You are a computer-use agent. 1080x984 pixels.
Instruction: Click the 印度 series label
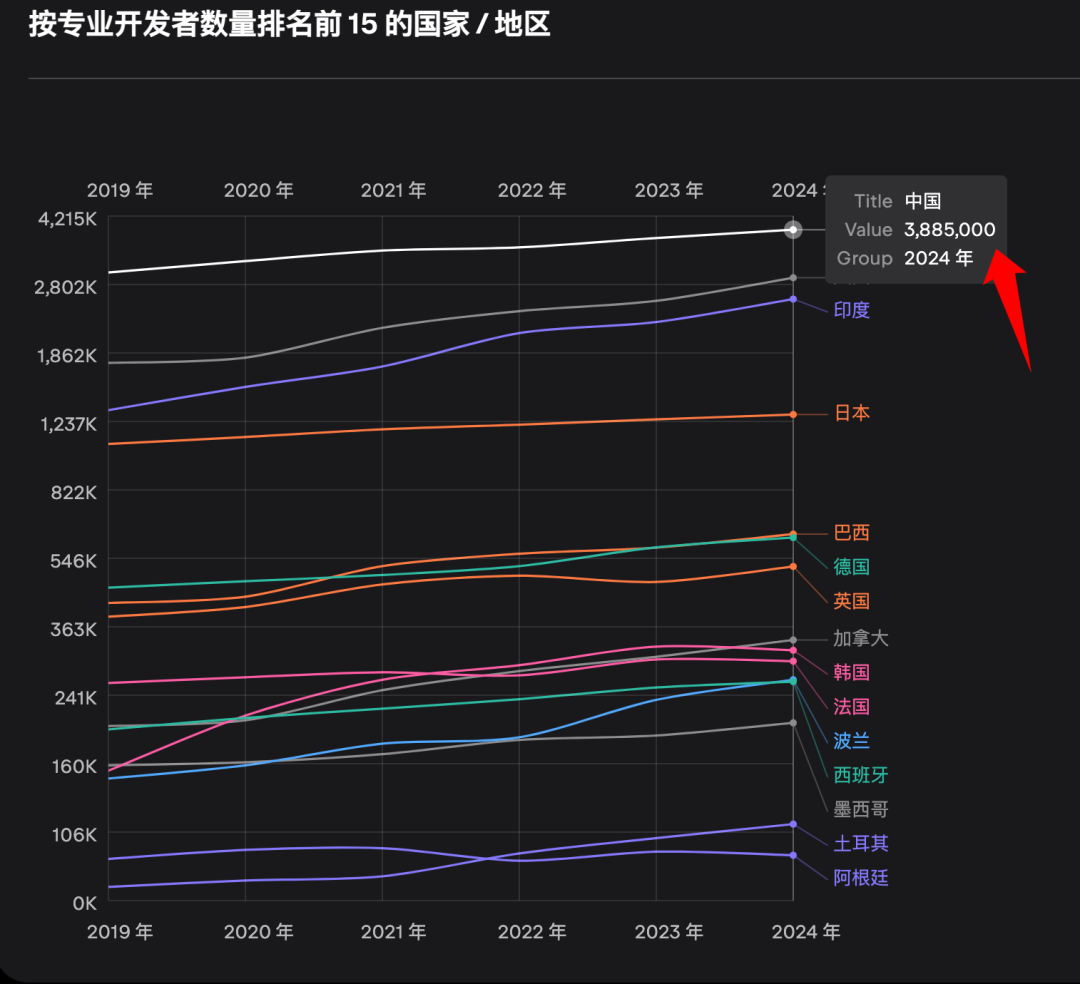[x=852, y=310]
